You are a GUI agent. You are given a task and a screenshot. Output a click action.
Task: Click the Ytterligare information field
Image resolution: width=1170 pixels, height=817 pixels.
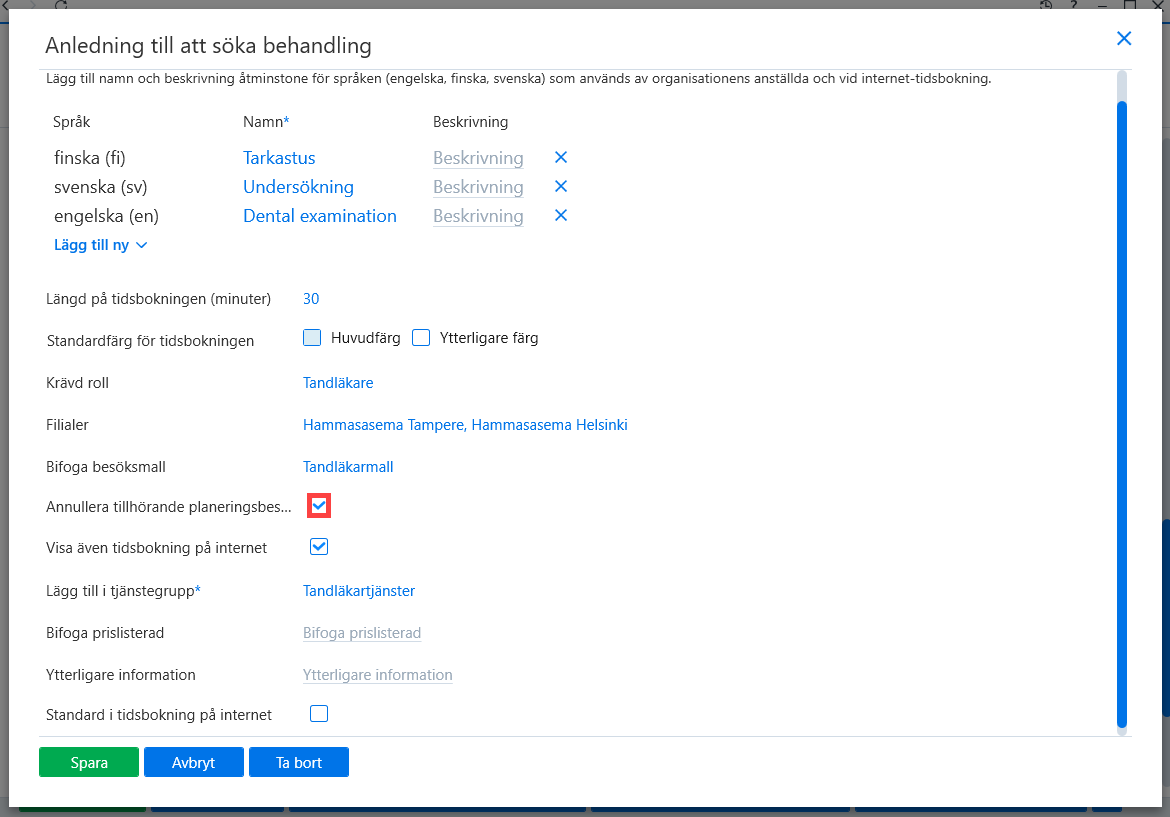click(378, 674)
